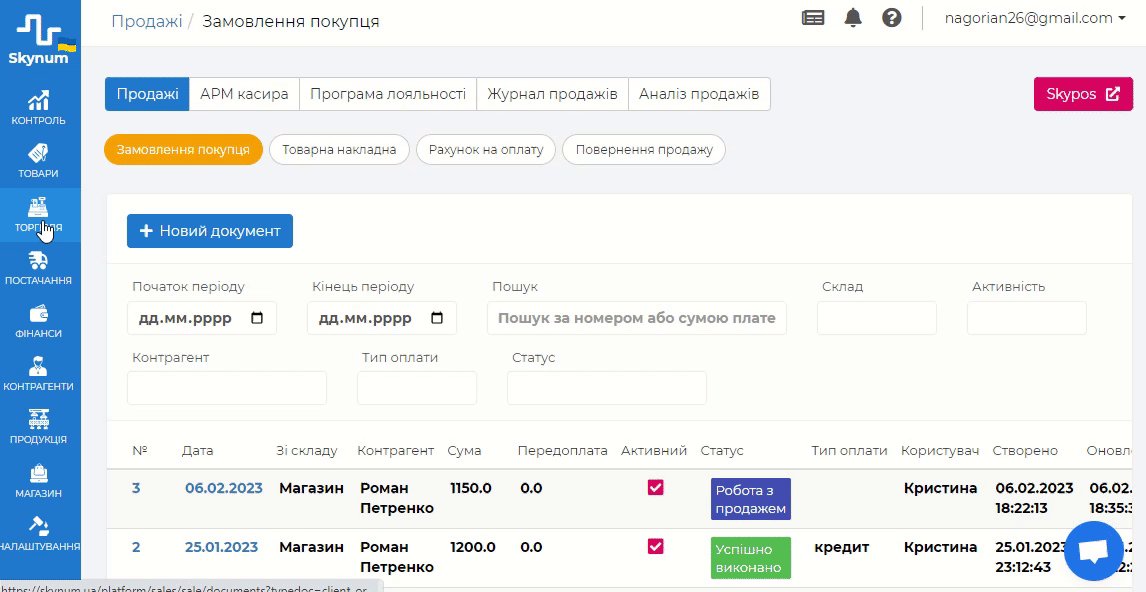This screenshot has height=592, width=1146.
Task: Select the Замовлення покупця pill
Action: (183, 150)
